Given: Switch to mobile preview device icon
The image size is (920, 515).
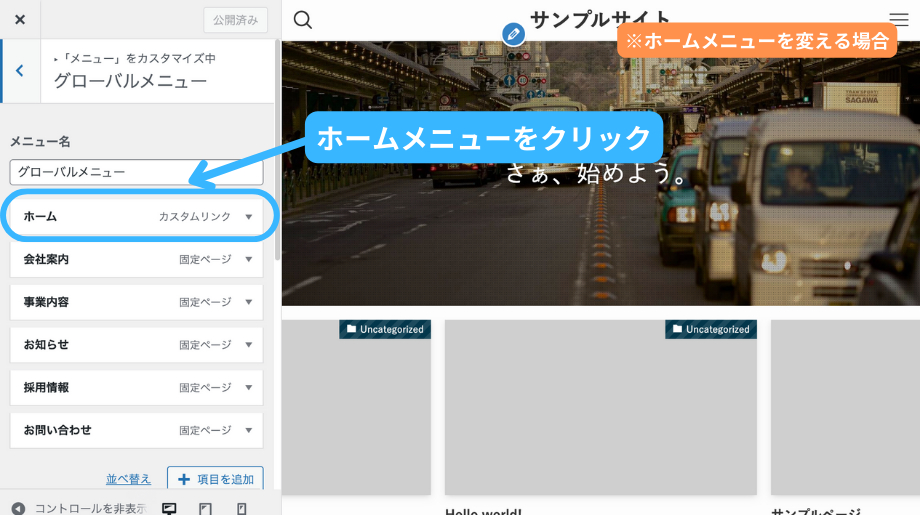Looking at the screenshot, I should (241, 508).
